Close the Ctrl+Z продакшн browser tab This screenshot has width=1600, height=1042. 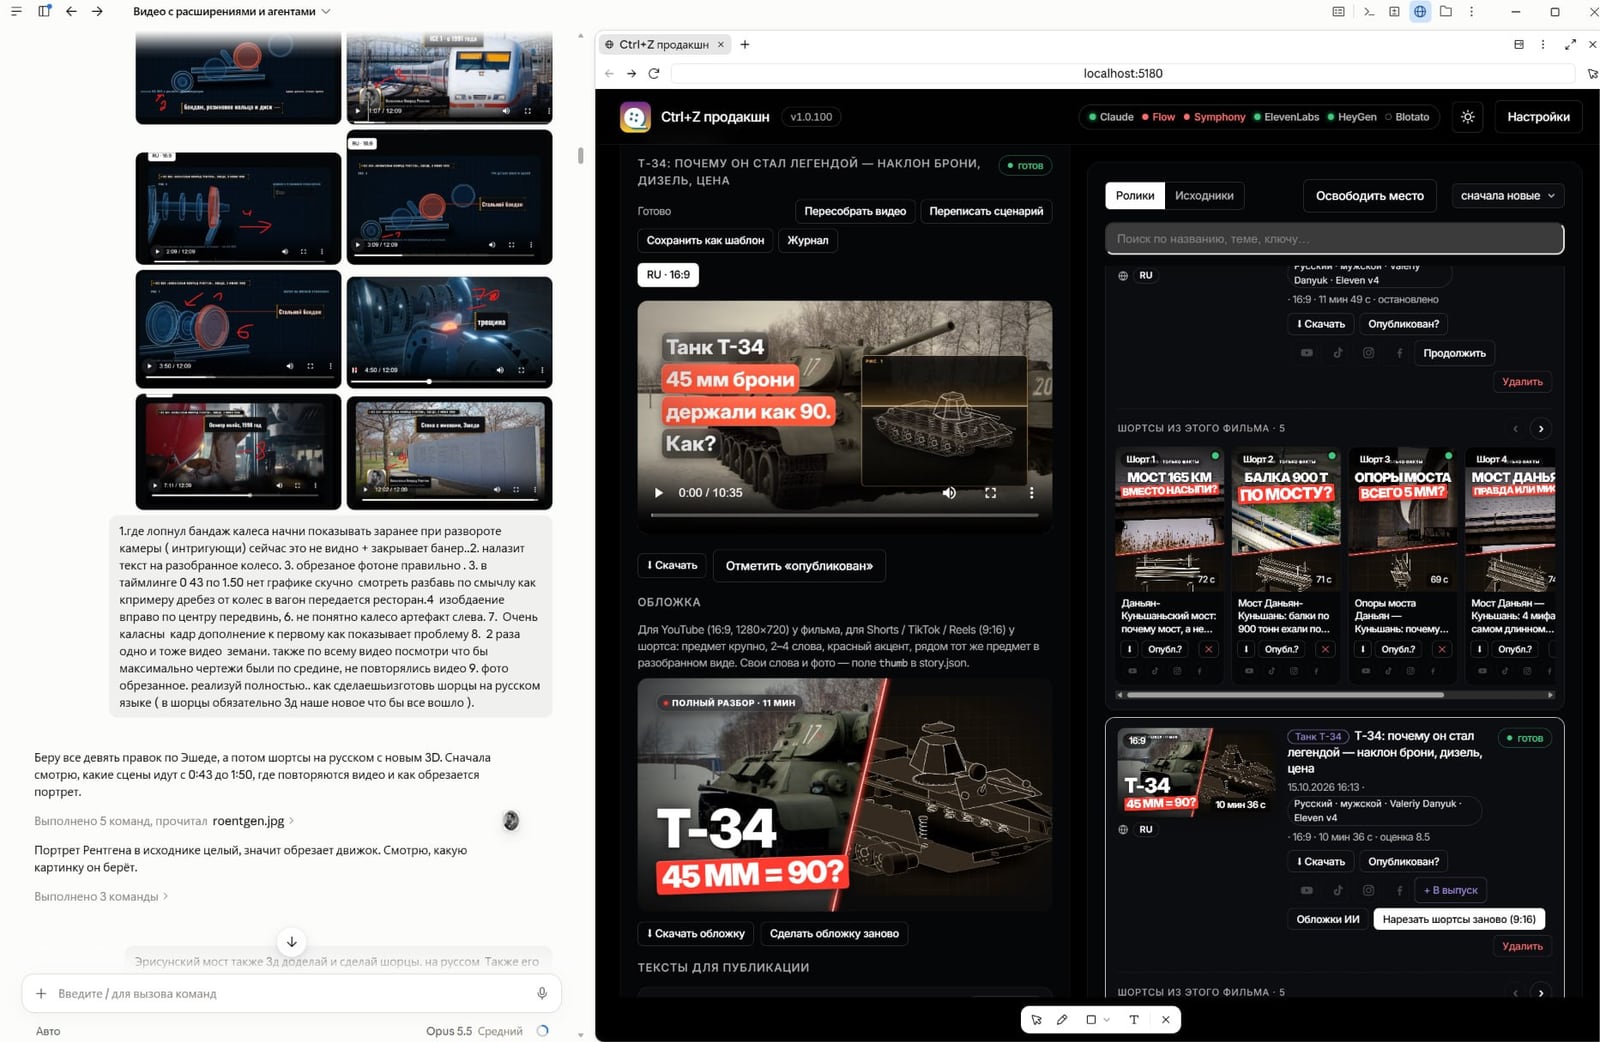tap(720, 44)
